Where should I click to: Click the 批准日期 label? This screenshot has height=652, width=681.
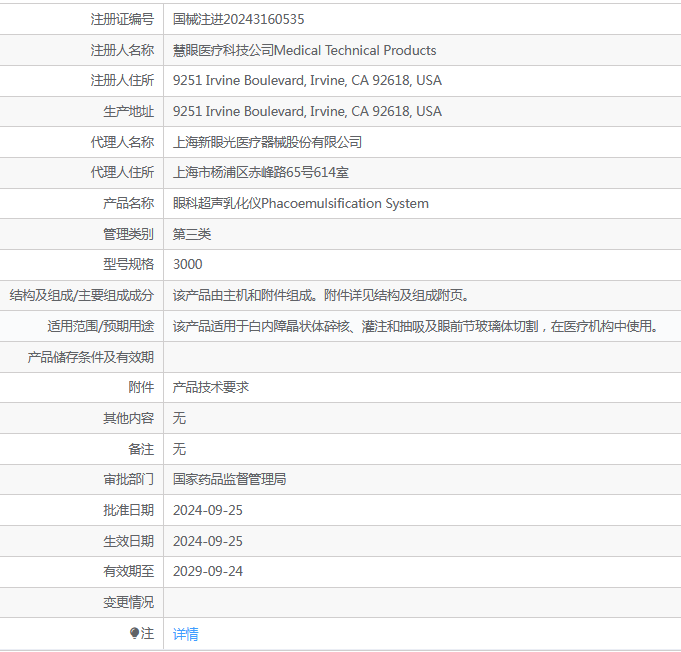pos(129,510)
